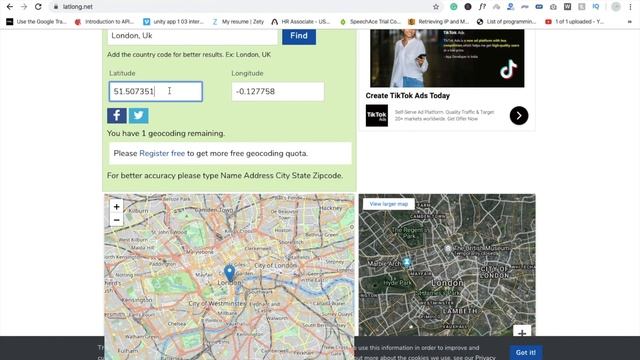Click the blue location pin on London

point(229,273)
